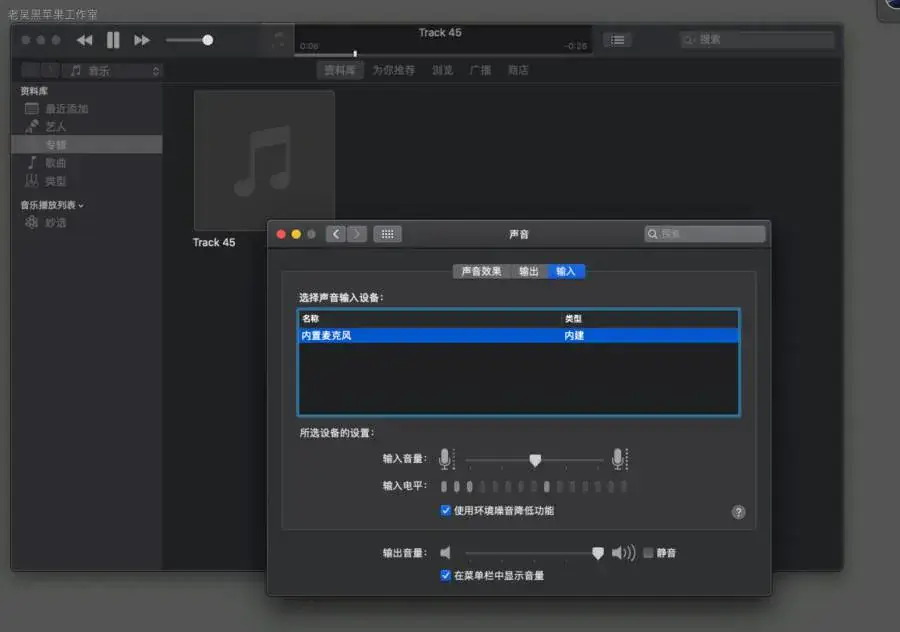Open the help question mark button
The width and height of the screenshot is (900, 632).
click(x=739, y=512)
